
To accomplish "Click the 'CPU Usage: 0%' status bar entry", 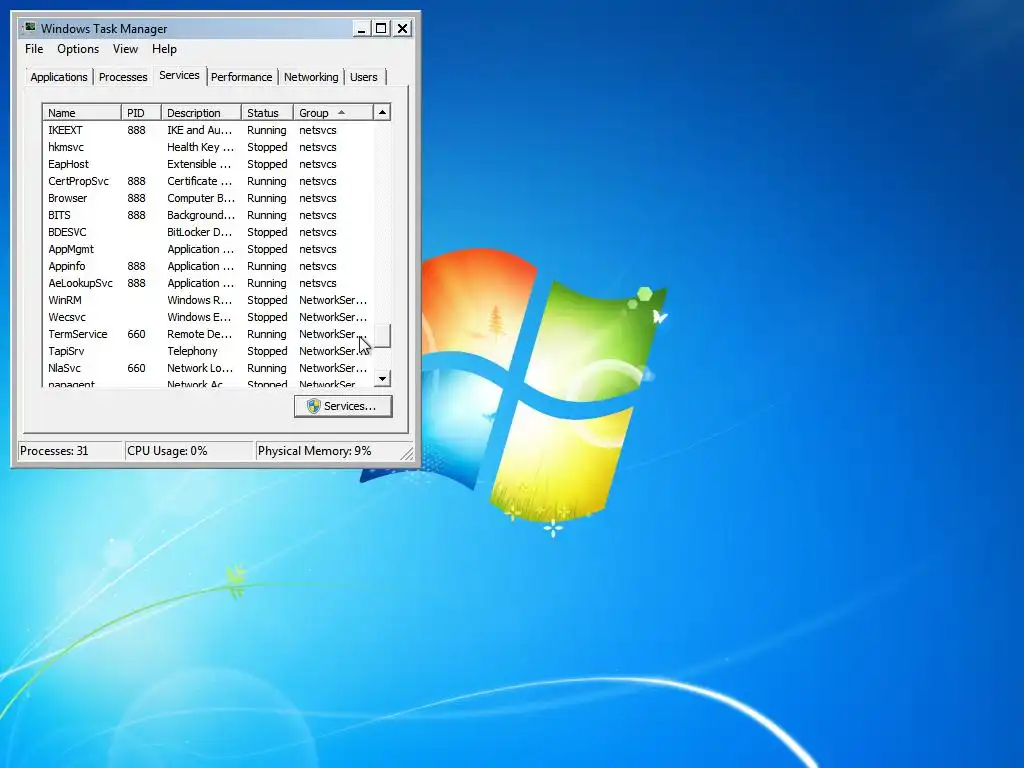I will (x=189, y=451).
